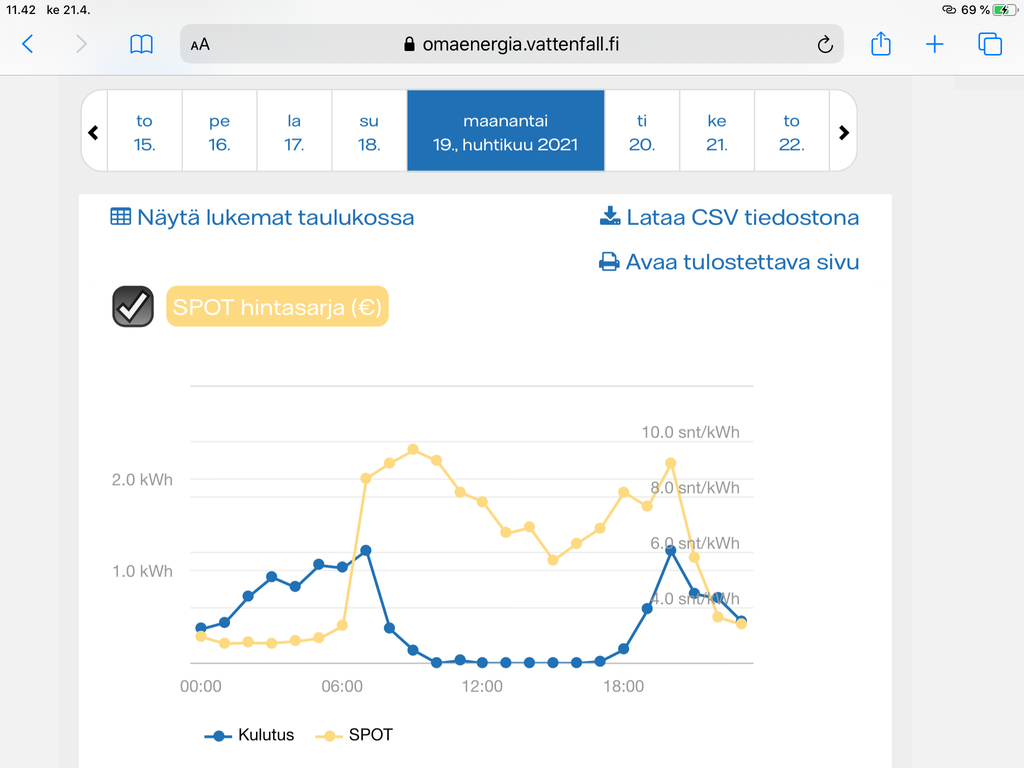1024x768 pixels.
Task: Tap Safari back navigation arrow
Action: (x=27, y=44)
